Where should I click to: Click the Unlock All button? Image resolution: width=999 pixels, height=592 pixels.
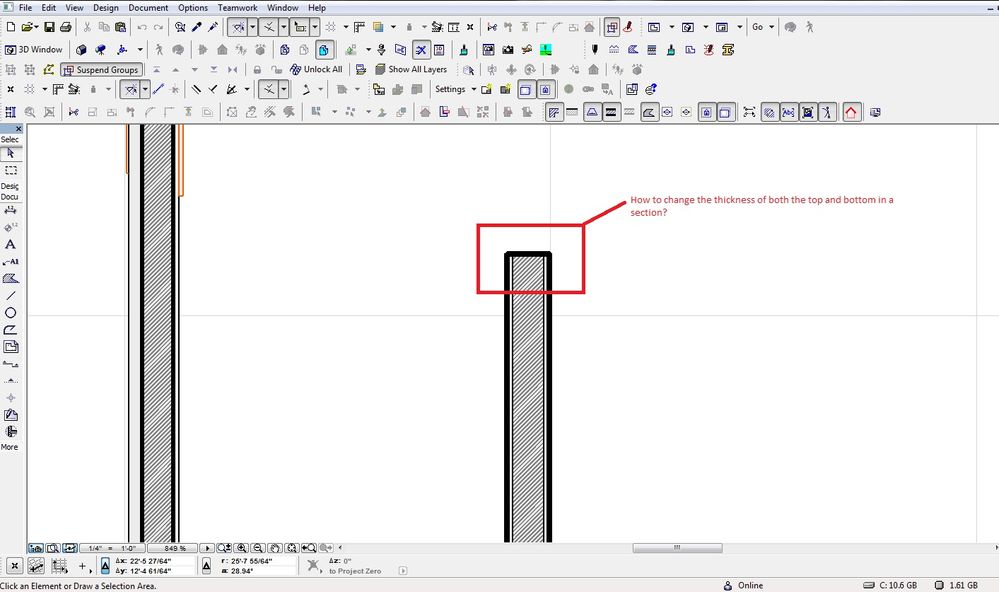(x=316, y=69)
